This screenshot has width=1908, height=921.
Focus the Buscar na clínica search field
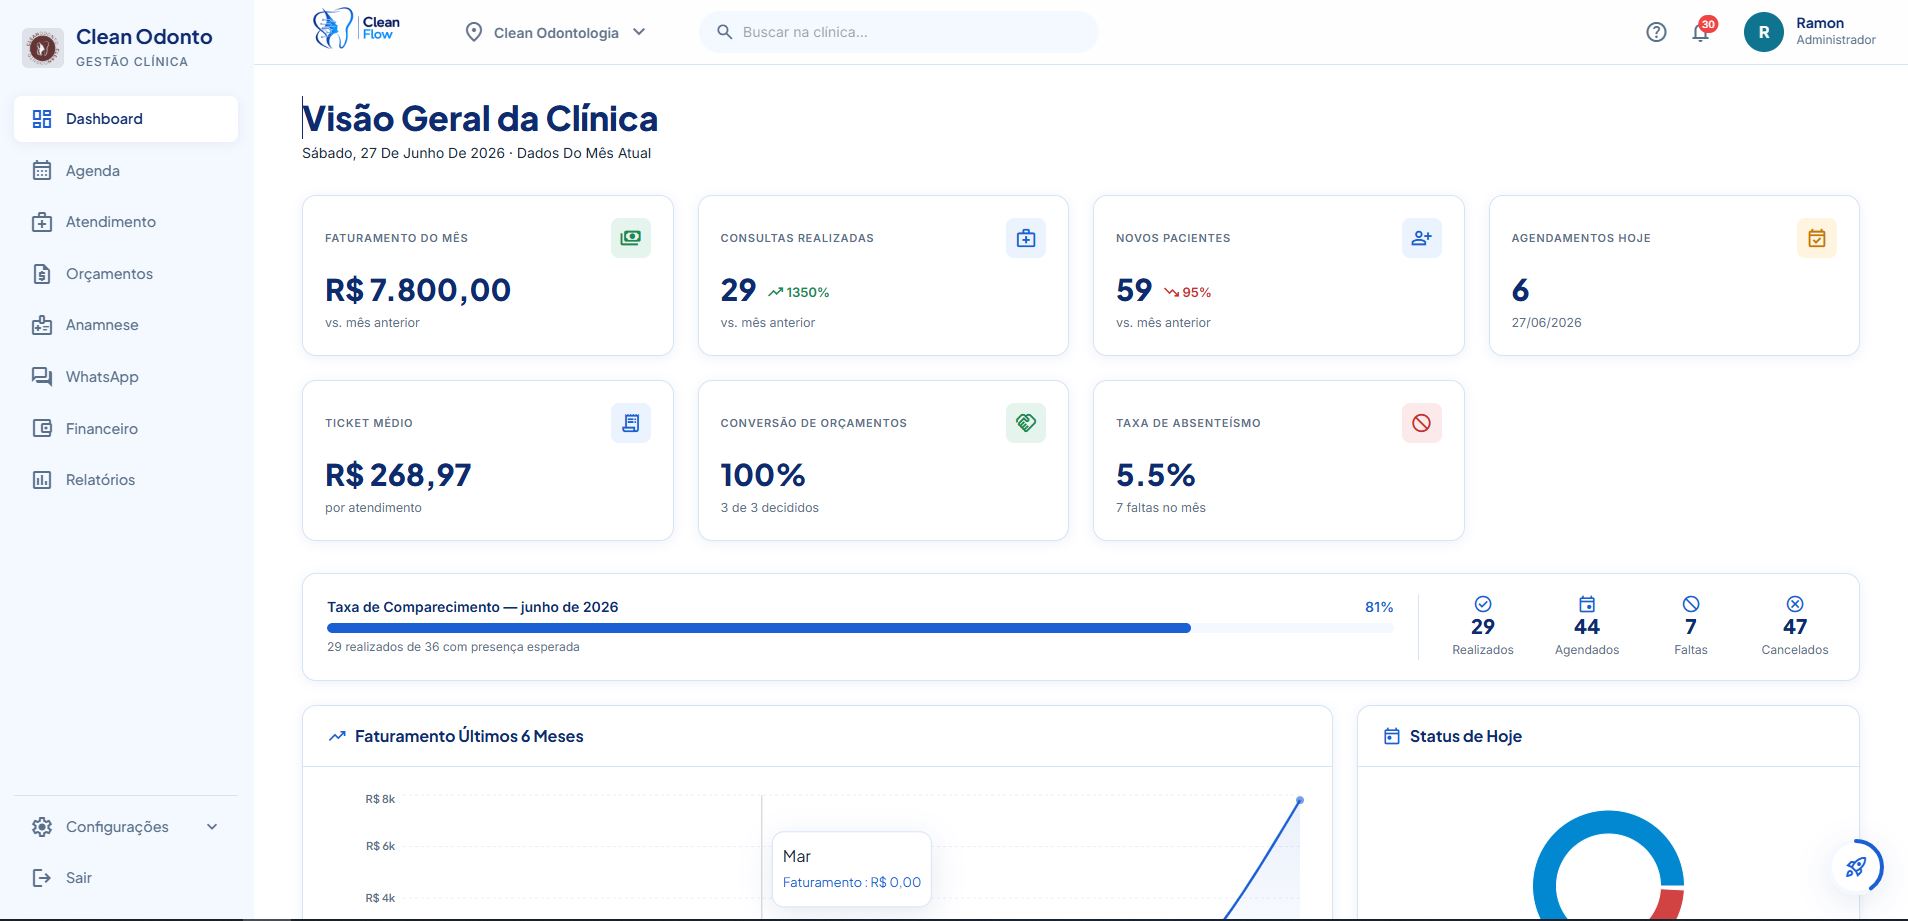pyautogui.click(x=898, y=32)
